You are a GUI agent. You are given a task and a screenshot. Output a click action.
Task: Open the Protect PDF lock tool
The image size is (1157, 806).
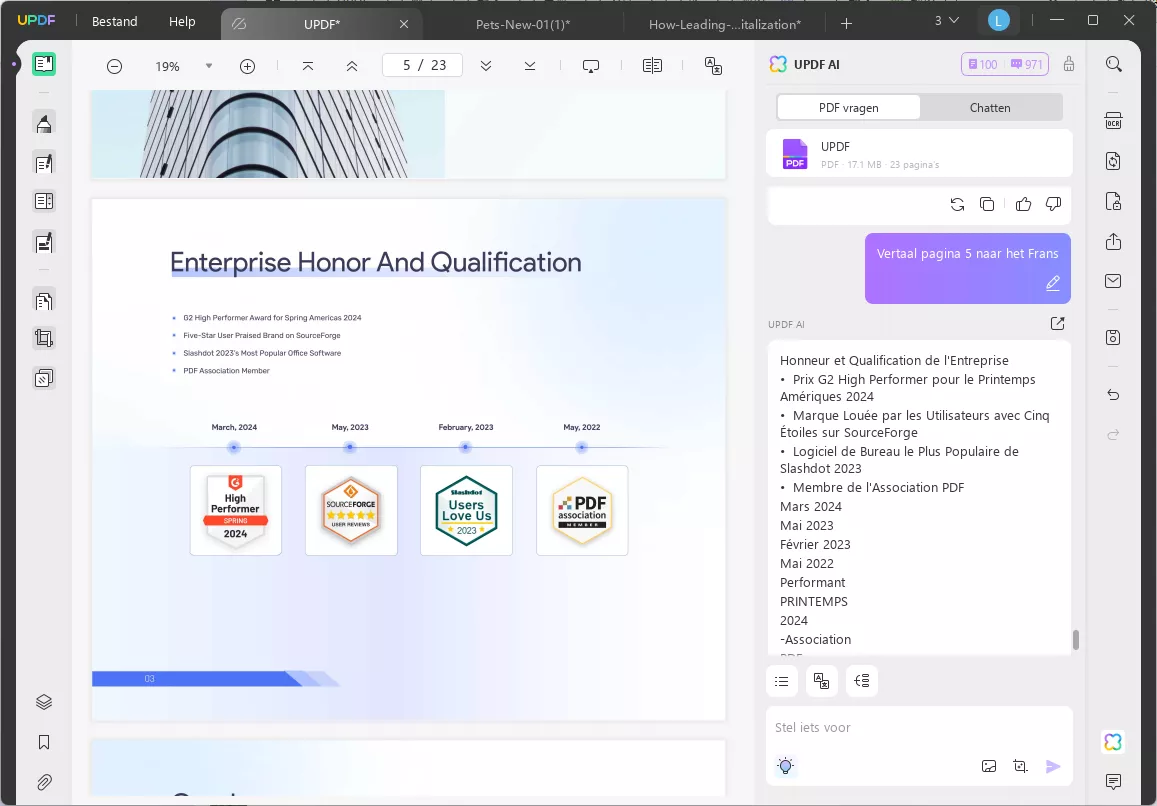[1113, 202]
